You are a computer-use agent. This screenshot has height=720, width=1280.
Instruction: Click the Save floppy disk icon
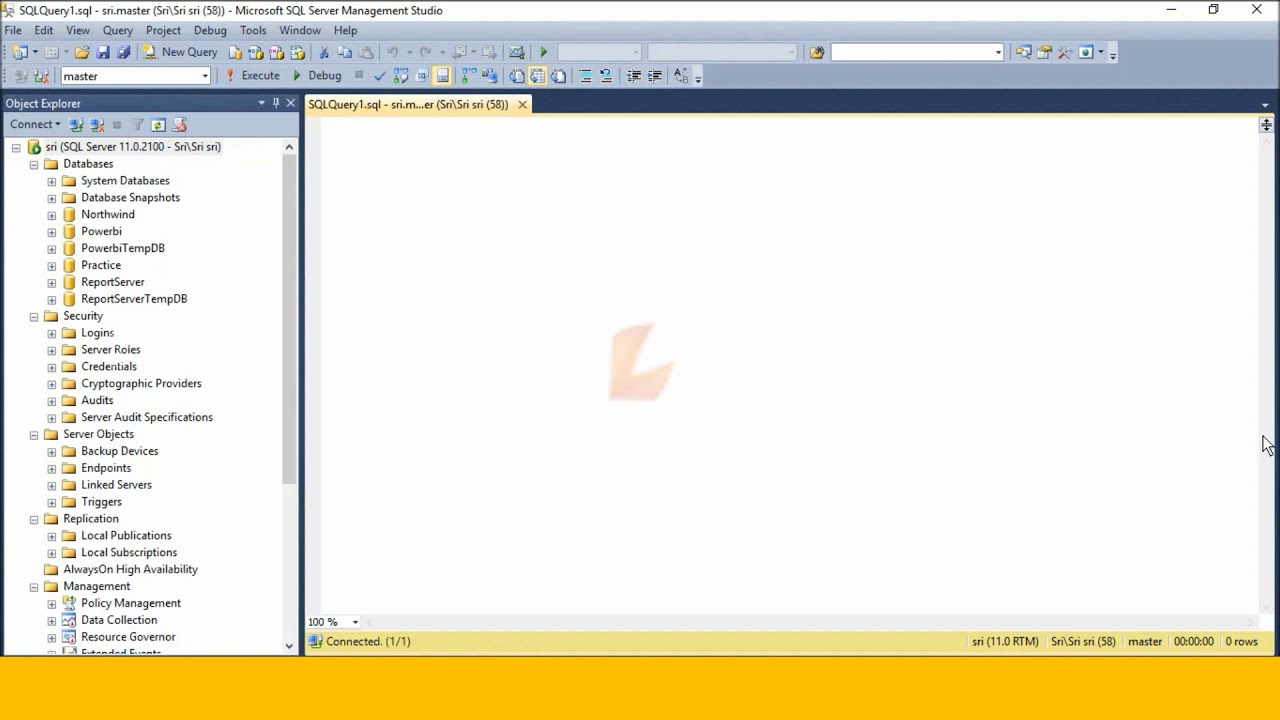(103, 52)
